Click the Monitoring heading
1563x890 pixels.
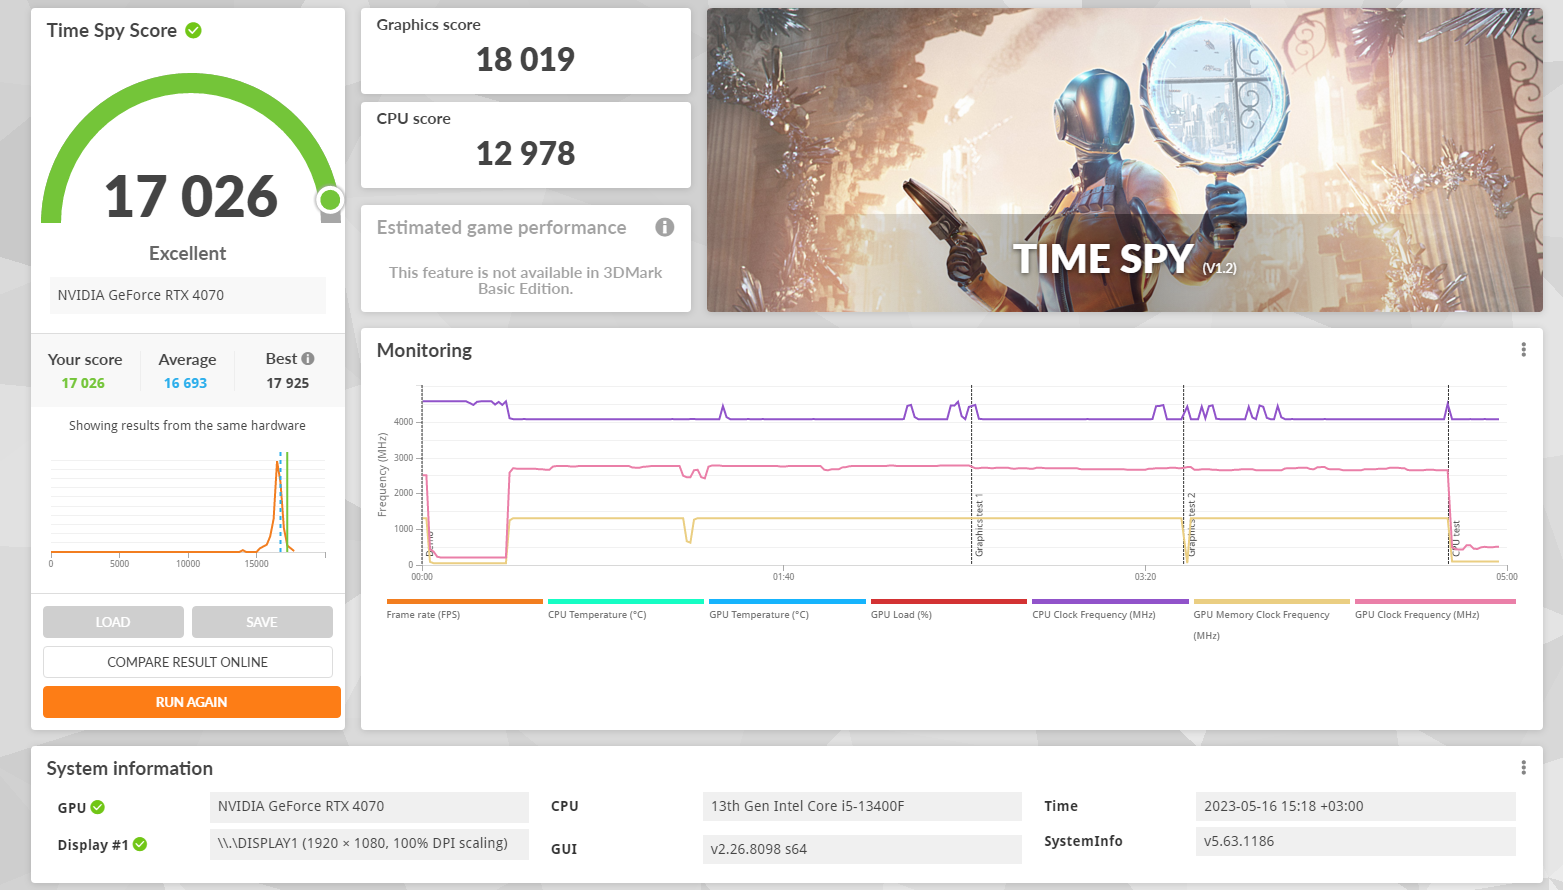point(424,351)
